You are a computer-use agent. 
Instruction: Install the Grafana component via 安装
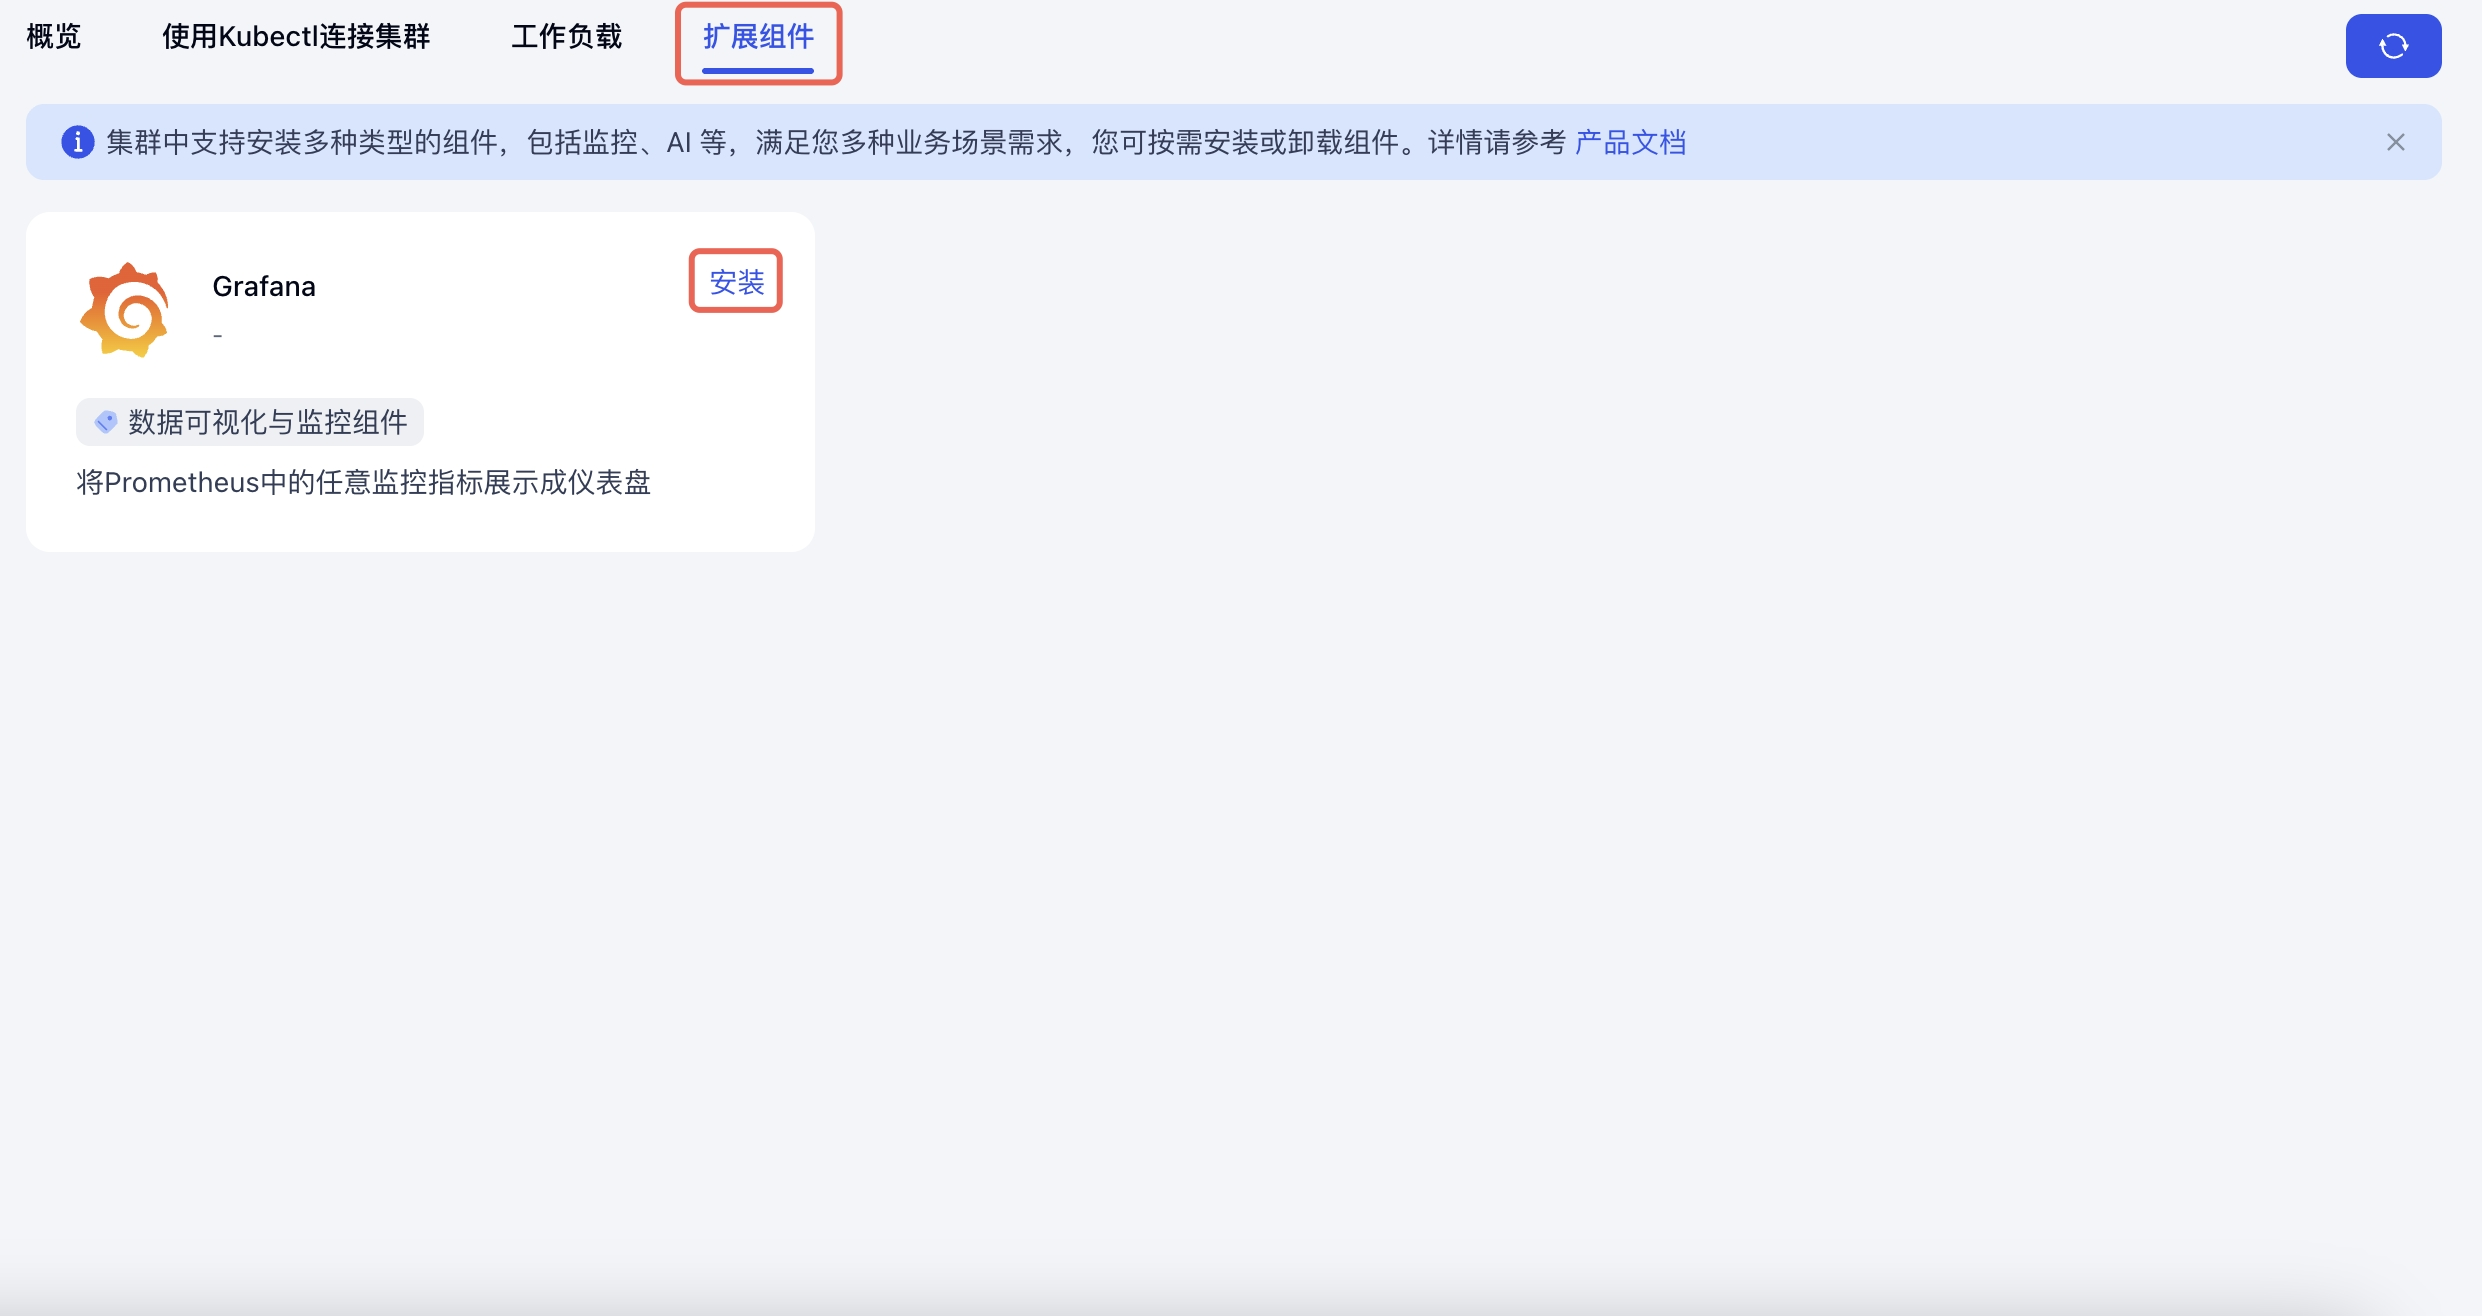coord(736,282)
